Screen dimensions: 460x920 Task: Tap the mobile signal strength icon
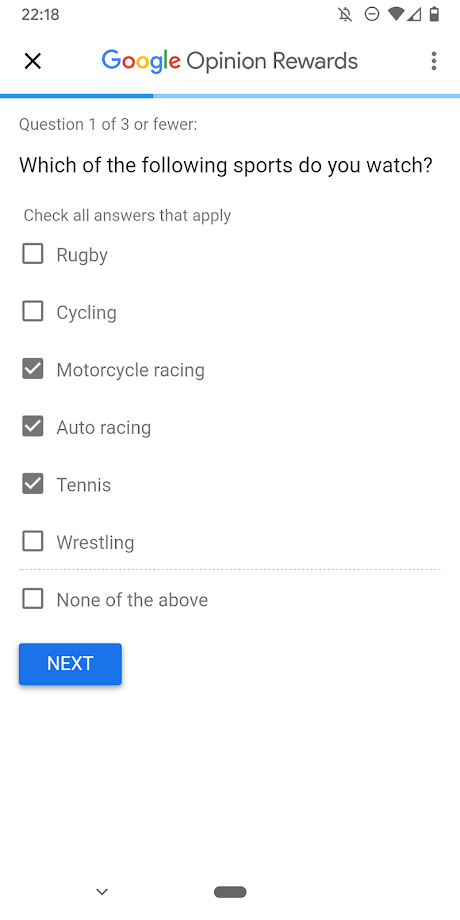click(x=414, y=15)
